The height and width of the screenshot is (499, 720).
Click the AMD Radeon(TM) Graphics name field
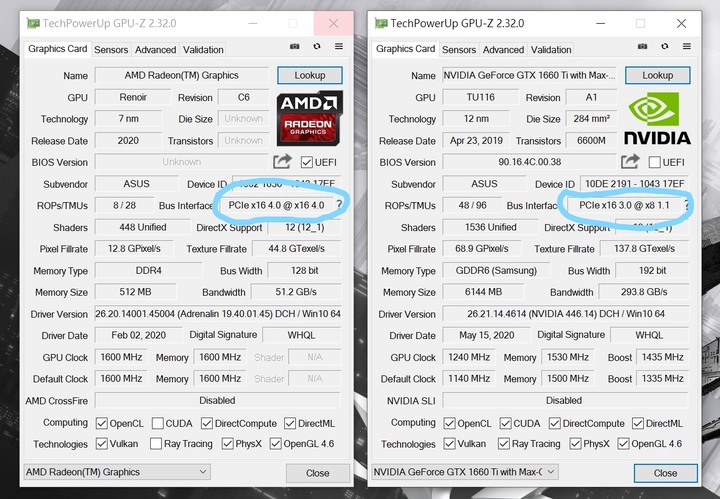pos(182,75)
